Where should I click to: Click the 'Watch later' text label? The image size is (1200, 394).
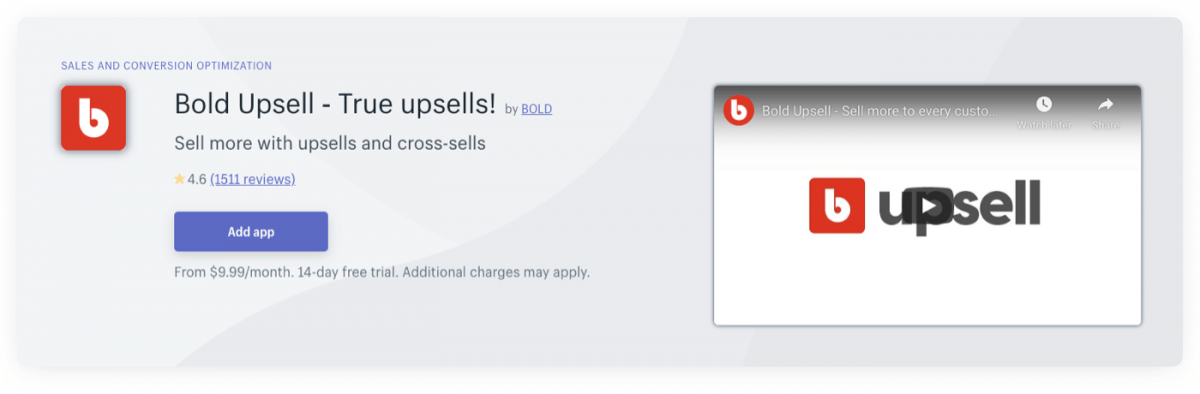tap(1044, 125)
